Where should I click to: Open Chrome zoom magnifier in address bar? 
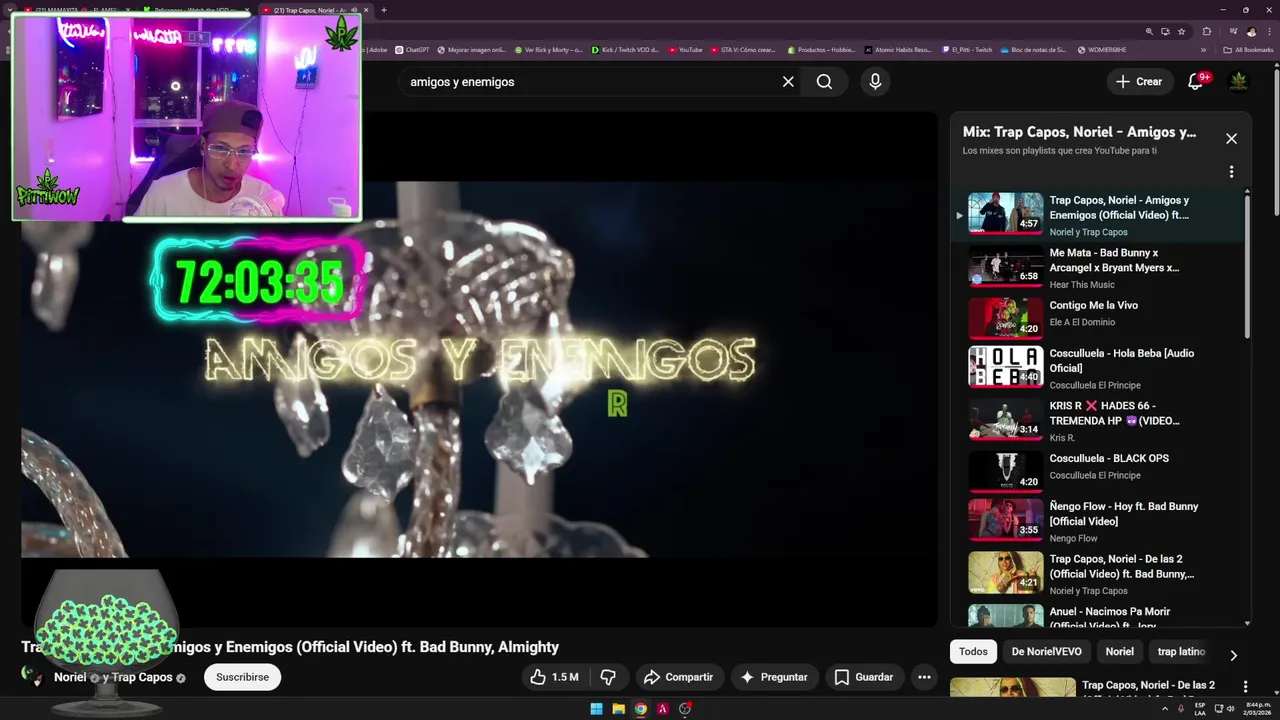point(1150,31)
